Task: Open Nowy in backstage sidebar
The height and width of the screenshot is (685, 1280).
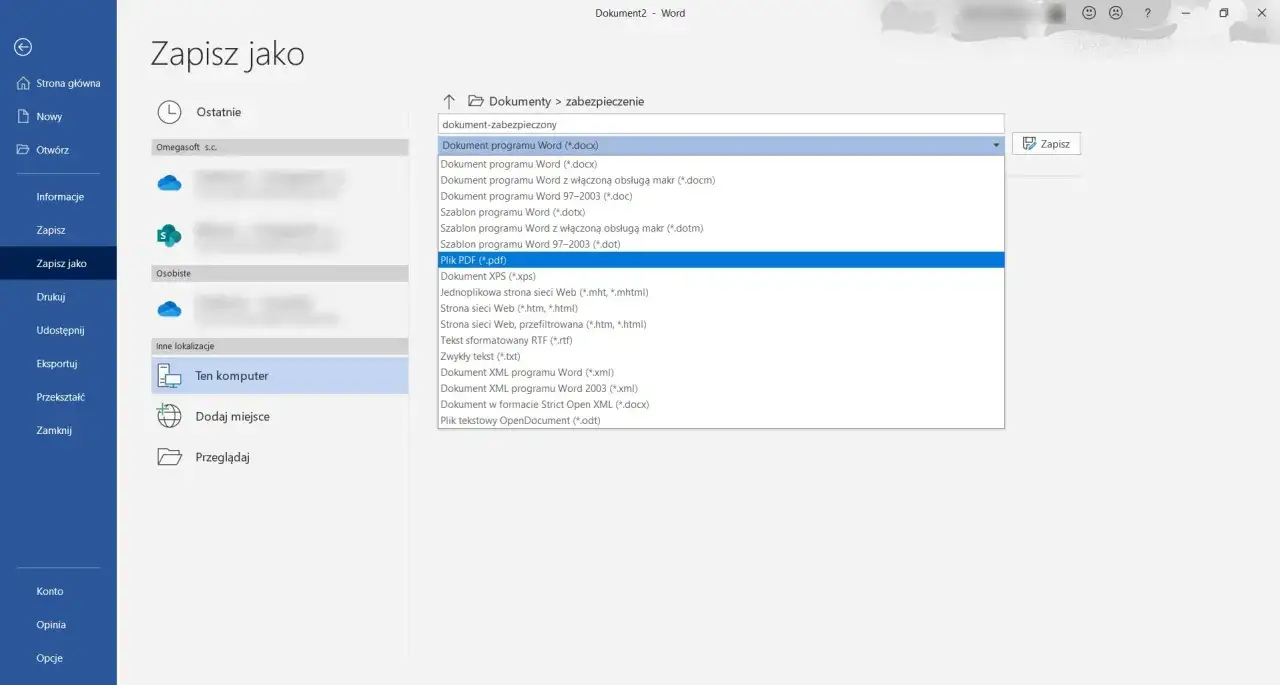Action: (58, 116)
